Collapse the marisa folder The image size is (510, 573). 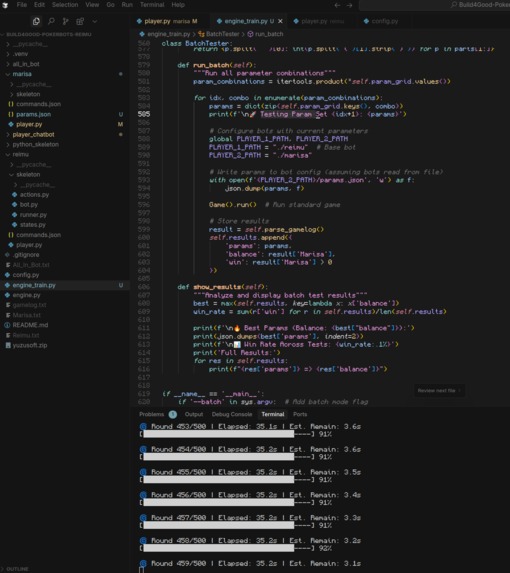[x=22, y=74]
